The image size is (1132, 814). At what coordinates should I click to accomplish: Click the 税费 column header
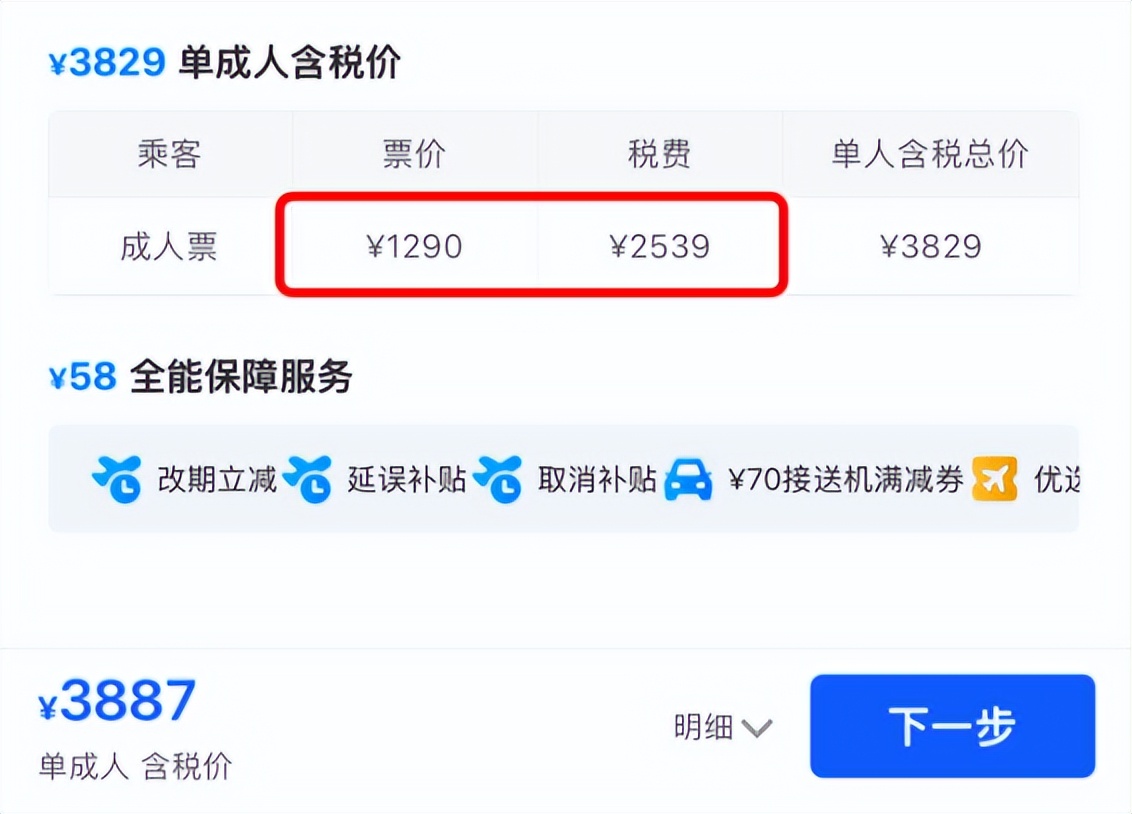point(659,155)
